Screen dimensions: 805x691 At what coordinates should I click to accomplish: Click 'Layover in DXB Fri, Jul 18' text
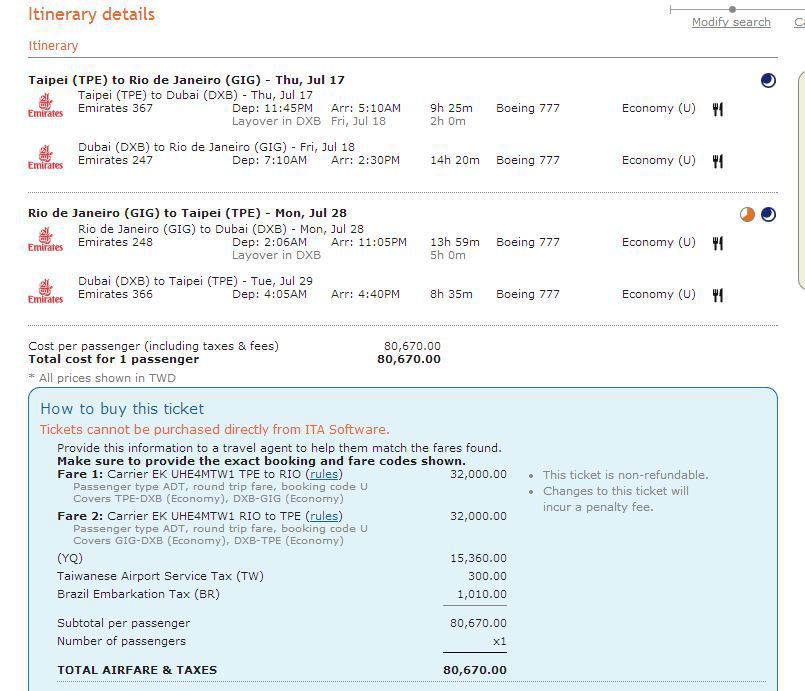coord(309,122)
